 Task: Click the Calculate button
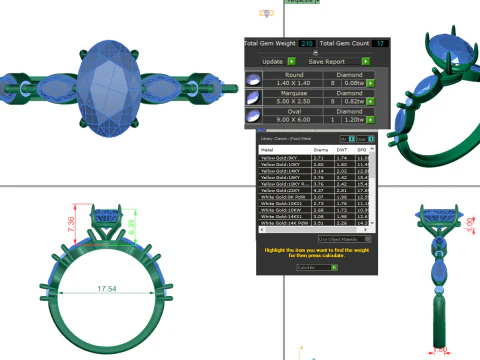(317, 267)
